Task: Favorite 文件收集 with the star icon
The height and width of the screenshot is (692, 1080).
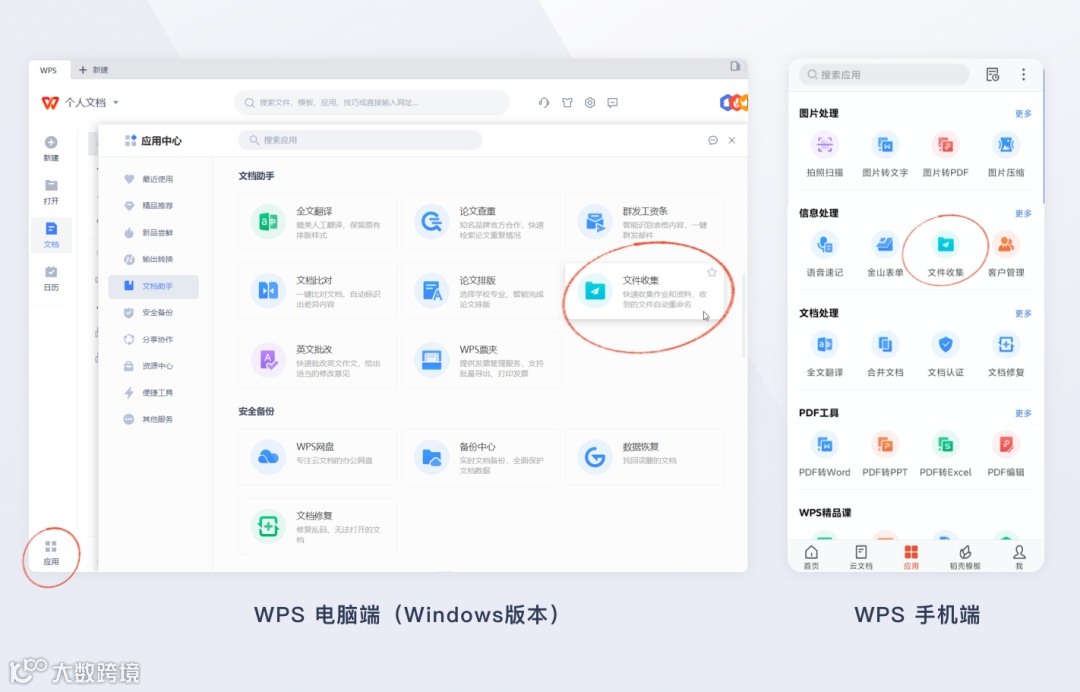Action: tap(712, 273)
